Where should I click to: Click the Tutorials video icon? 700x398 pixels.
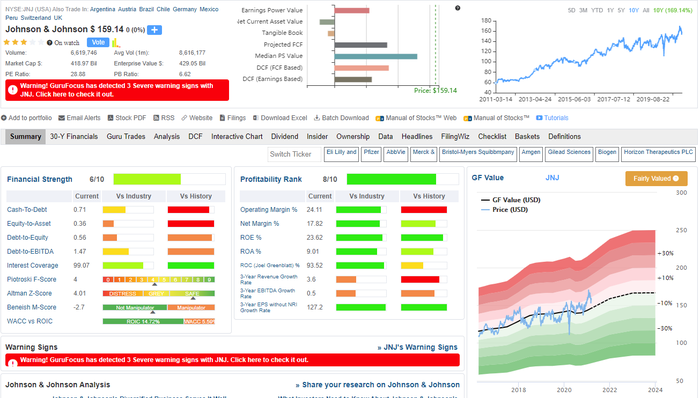(x=539, y=118)
